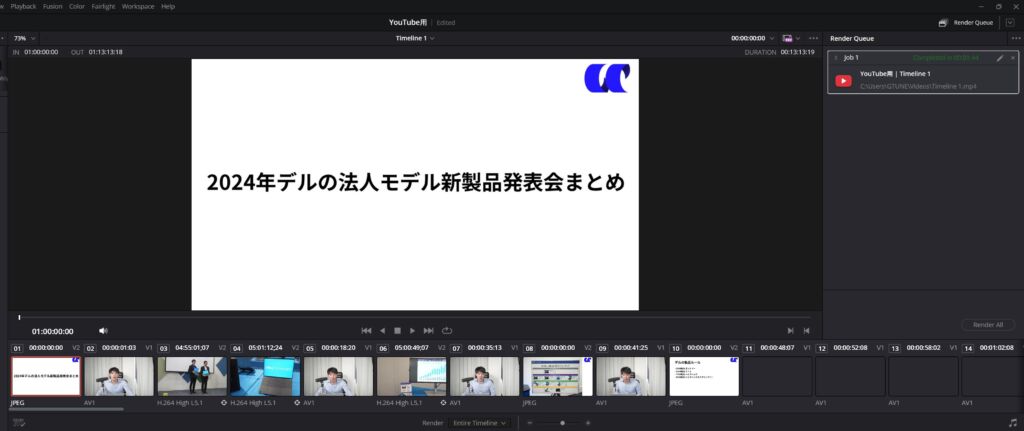
Task: Select empty clip 13 thumbnail
Action: click(x=923, y=375)
